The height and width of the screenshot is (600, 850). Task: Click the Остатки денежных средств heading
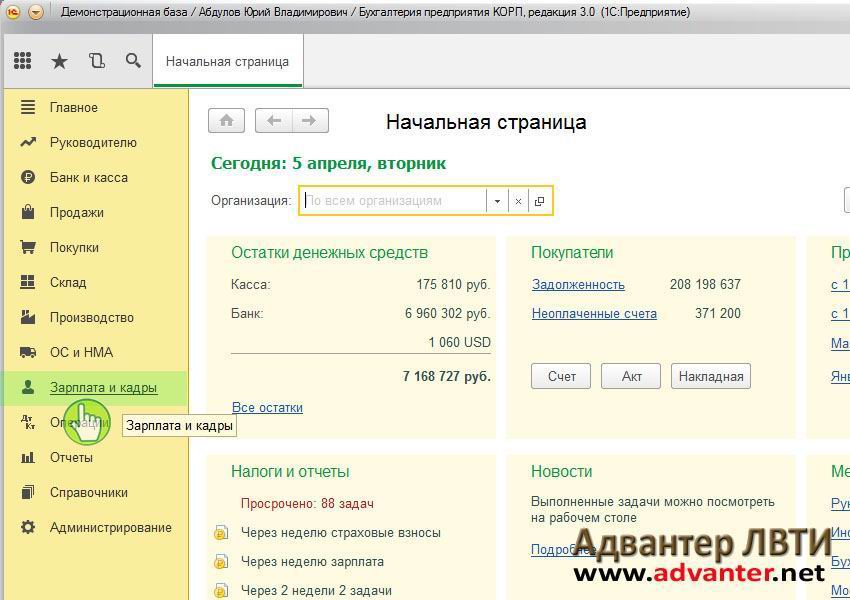330,253
